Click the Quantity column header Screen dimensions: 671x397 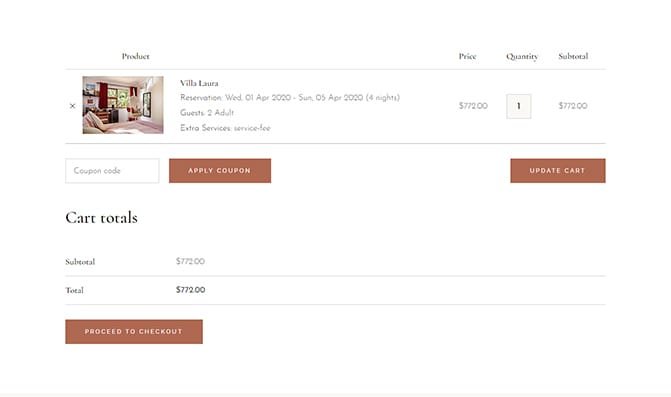[x=522, y=56]
